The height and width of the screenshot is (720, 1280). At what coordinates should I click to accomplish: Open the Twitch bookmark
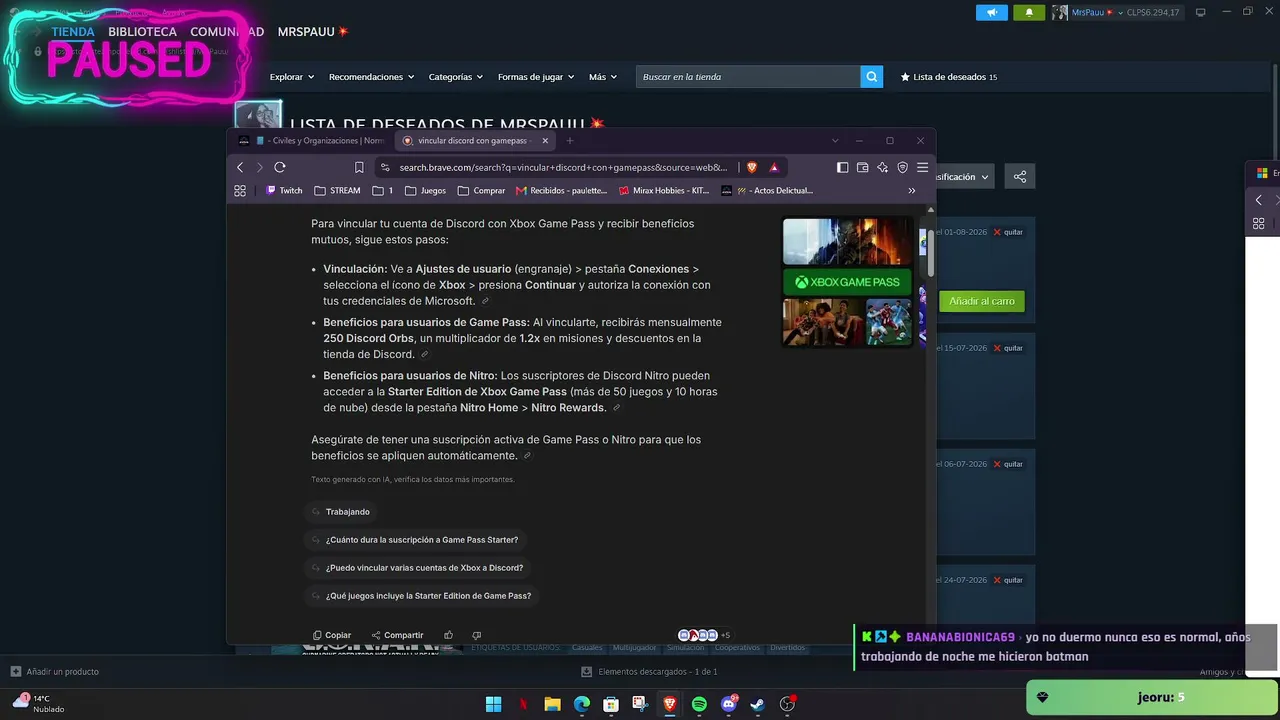coord(284,190)
